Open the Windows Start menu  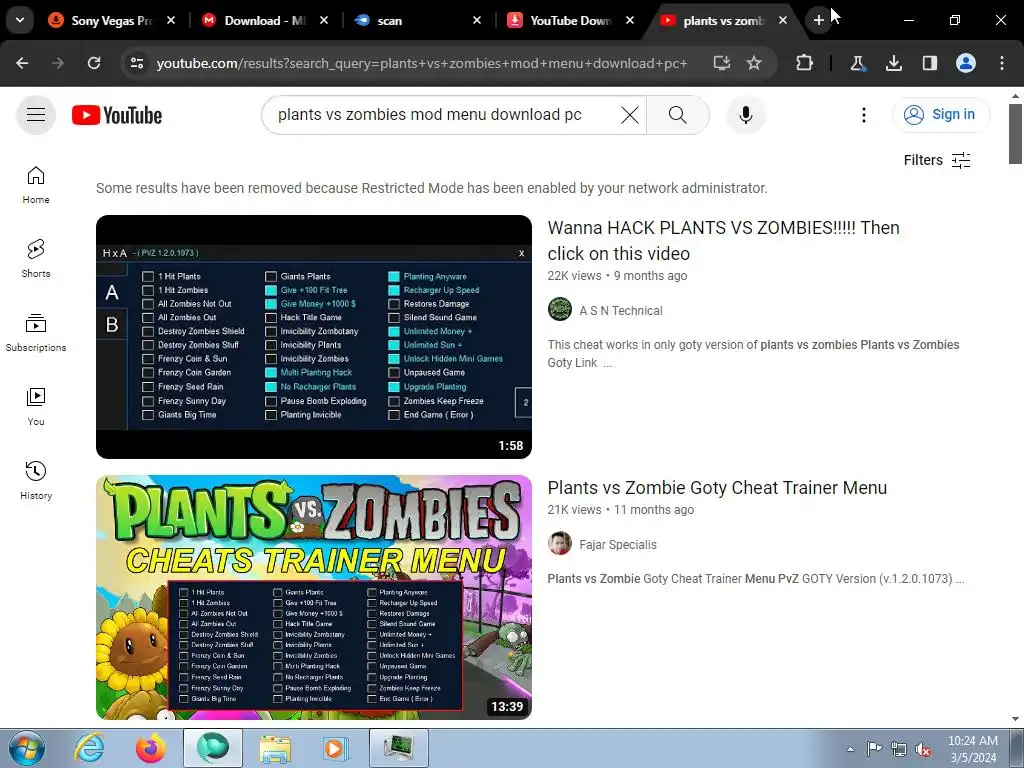point(26,748)
